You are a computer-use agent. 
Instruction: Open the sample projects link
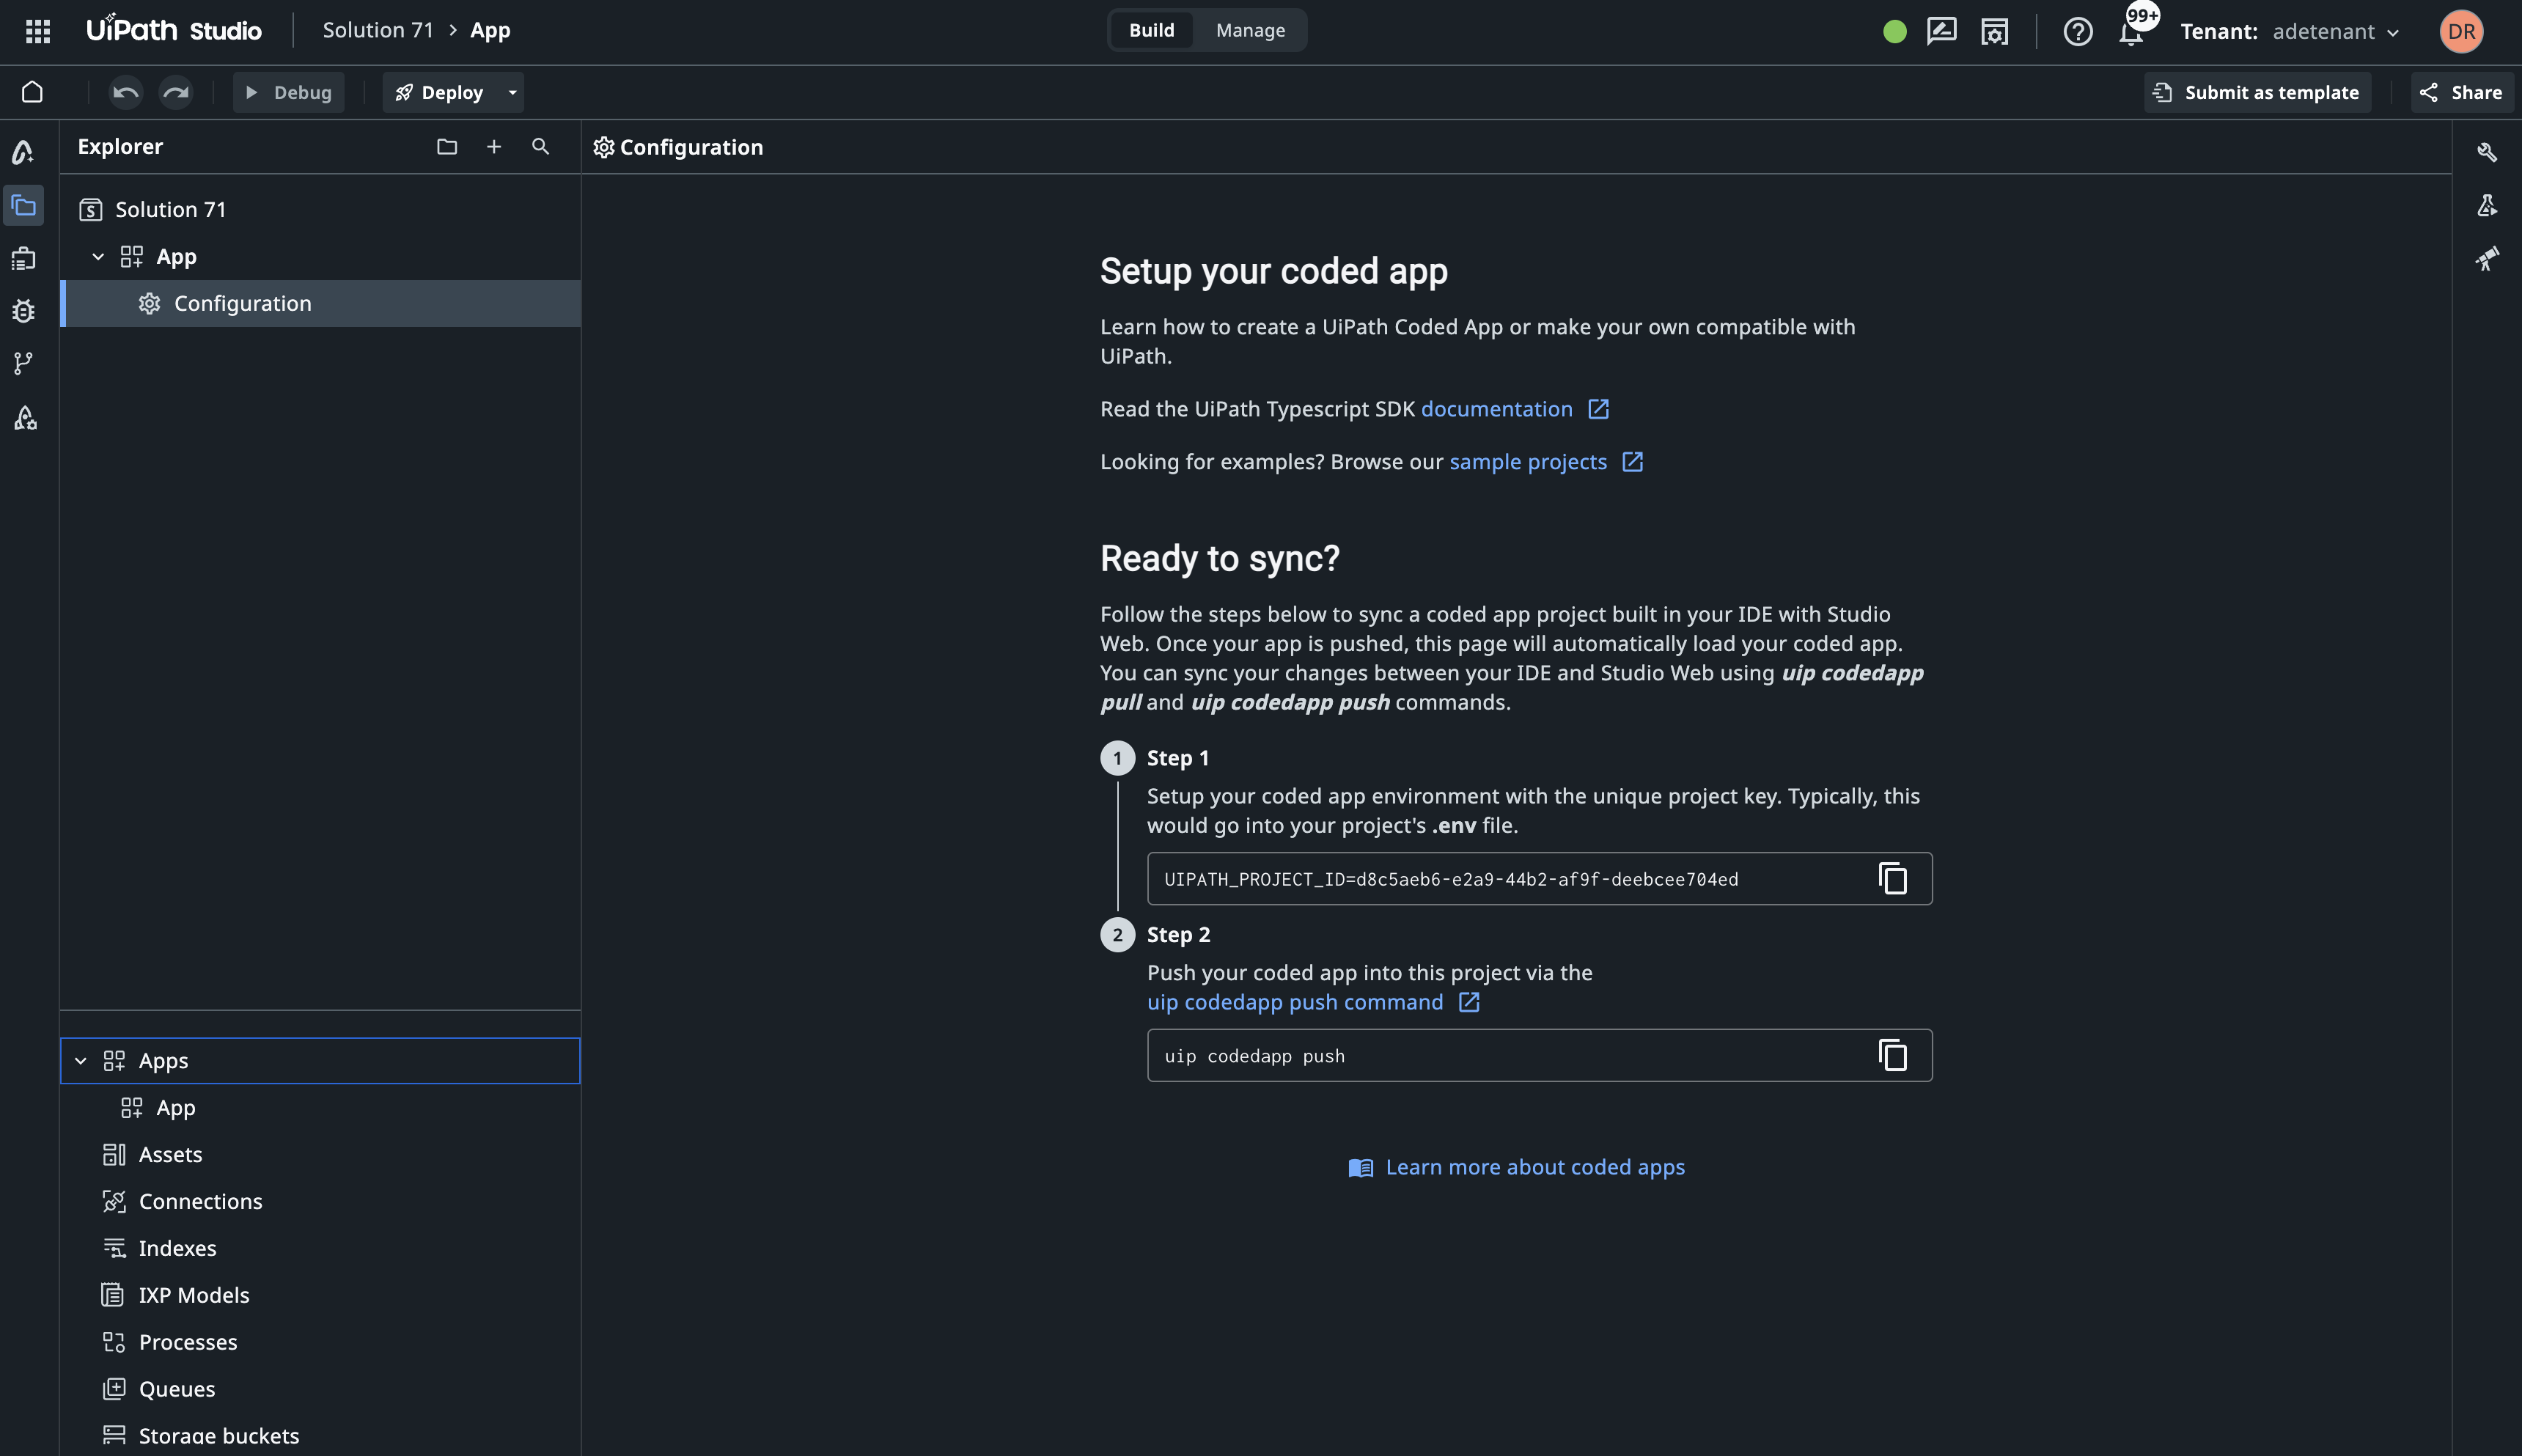click(x=1528, y=462)
